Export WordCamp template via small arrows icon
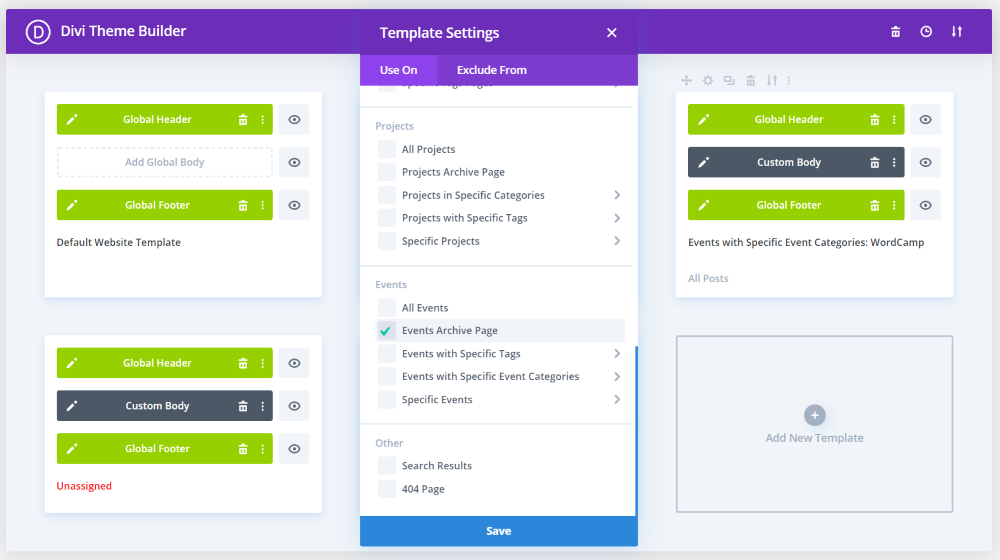This screenshot has width=1000, height=560. [772, 80]
